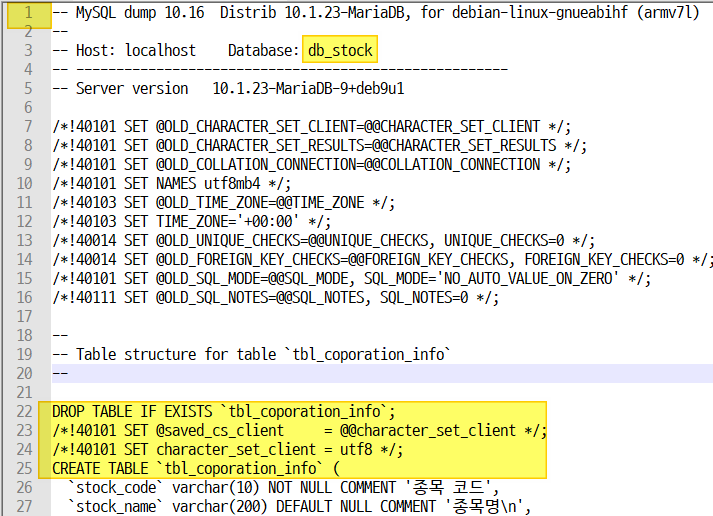Image resolution: width=713 pixels, height=516 pixels.
Task: Click line number 22 in the gutter
Action: [x=25, y=411]
